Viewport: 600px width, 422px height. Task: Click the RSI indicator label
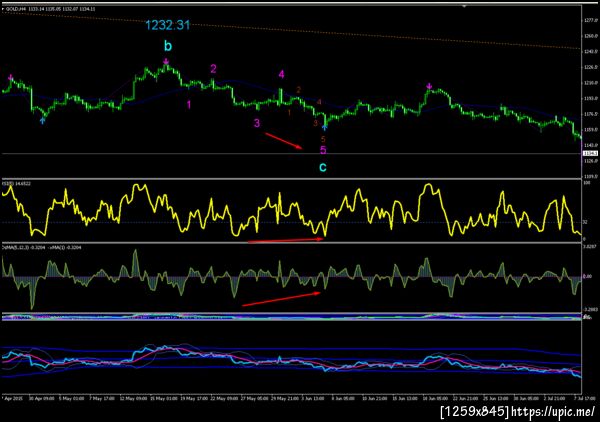coord(17,184)
